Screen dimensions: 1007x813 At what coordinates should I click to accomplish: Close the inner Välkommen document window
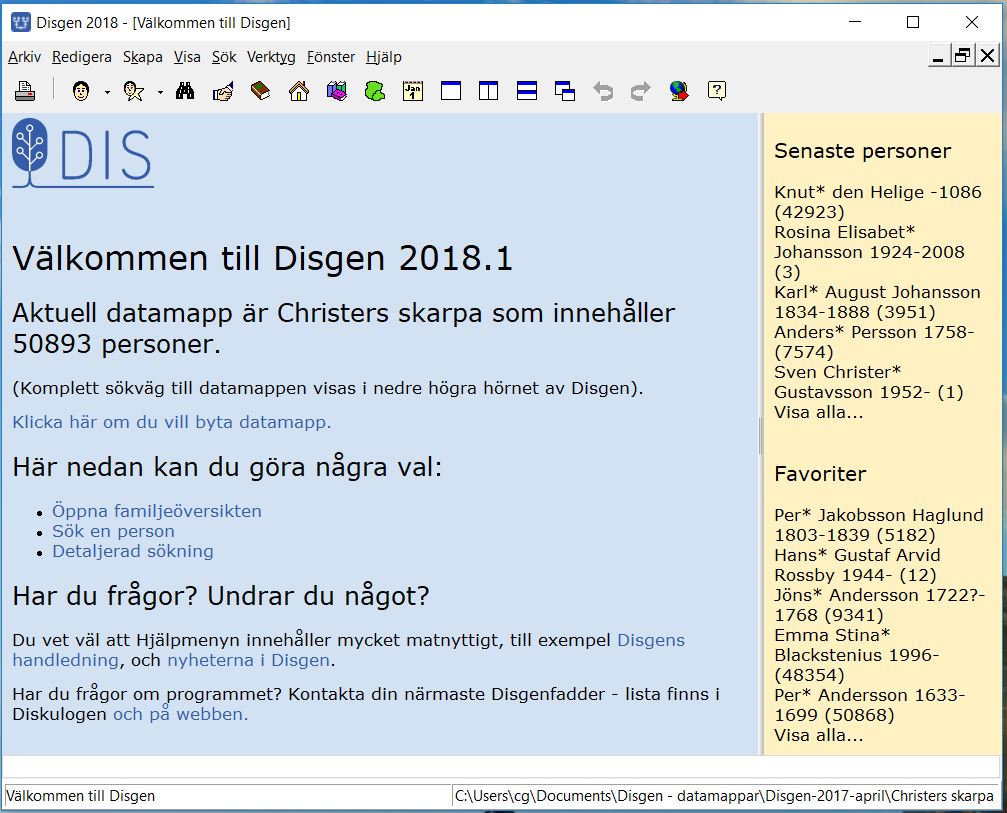[x=988, y=56]
